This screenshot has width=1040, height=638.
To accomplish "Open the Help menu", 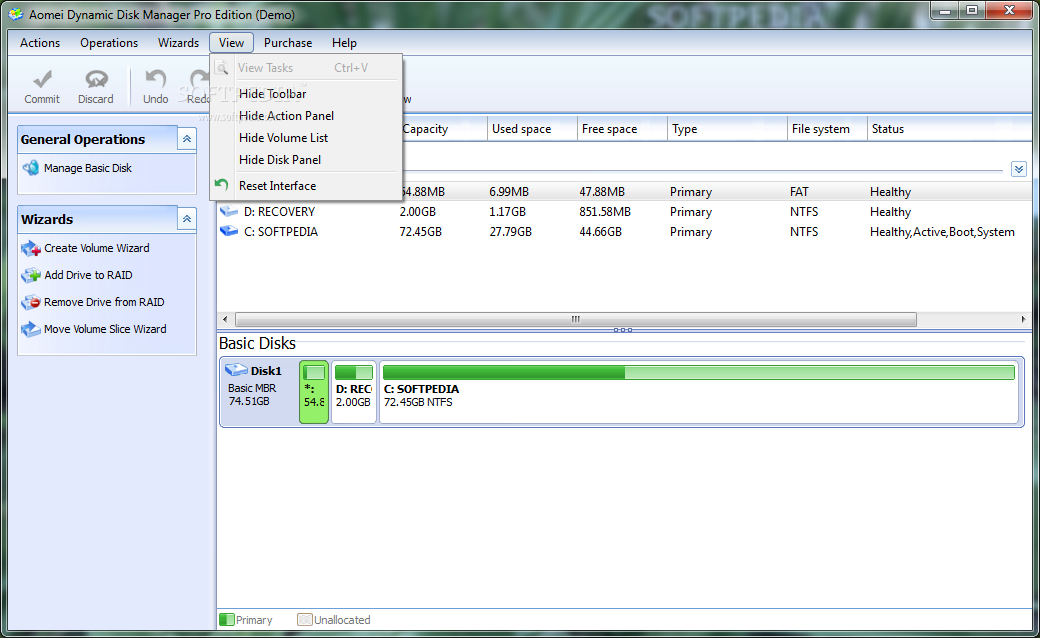I will click(344, 42).
